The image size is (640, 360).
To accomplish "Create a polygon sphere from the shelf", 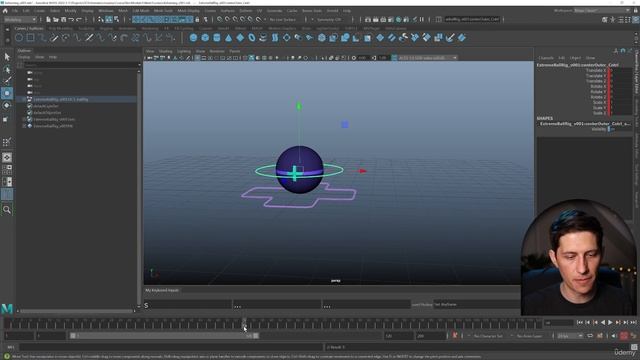I will coord(193,38).
